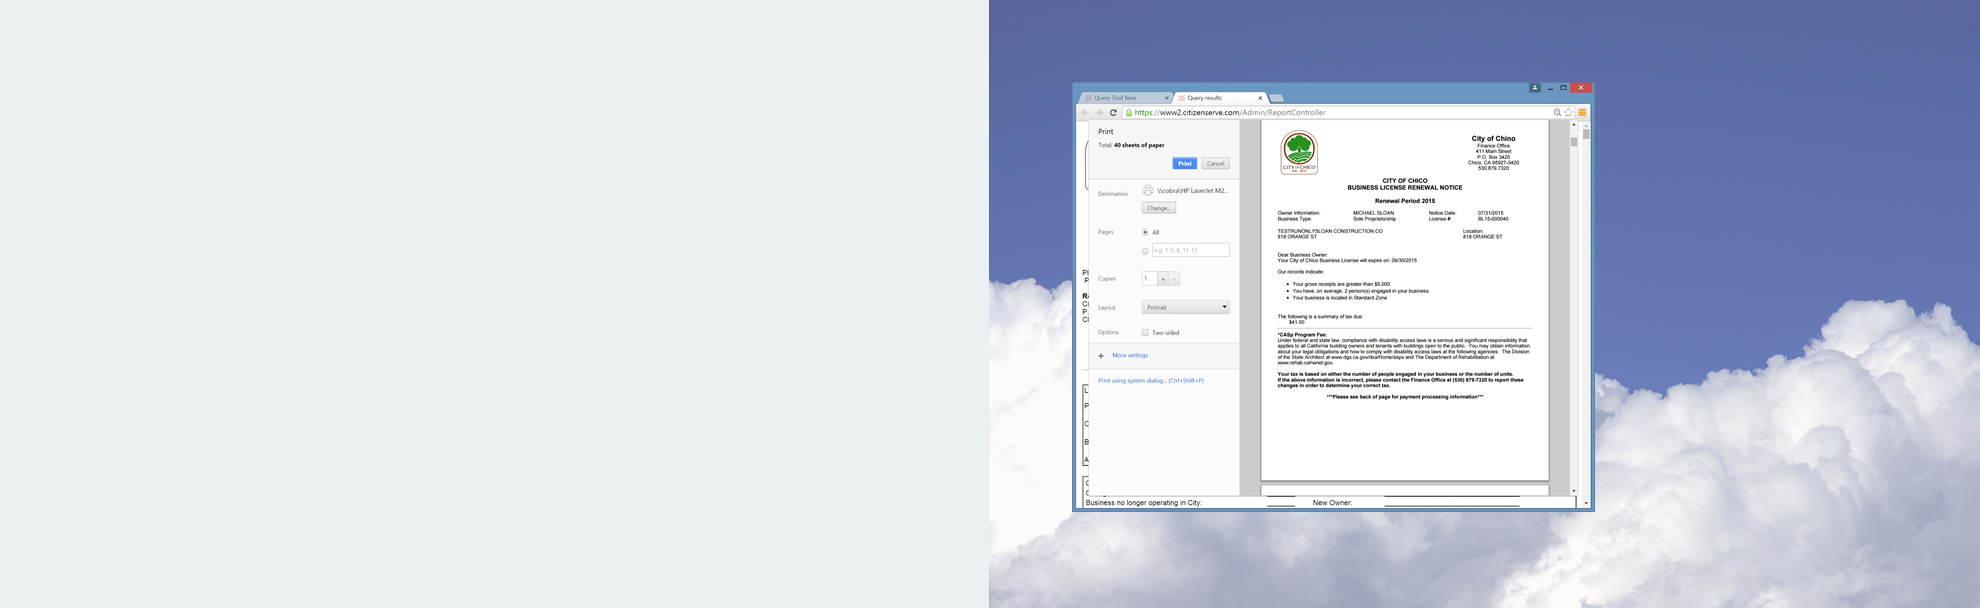Enable the Two-sided checkbox
This screenshot has height=608, width=1980.
click(1145, 333)
